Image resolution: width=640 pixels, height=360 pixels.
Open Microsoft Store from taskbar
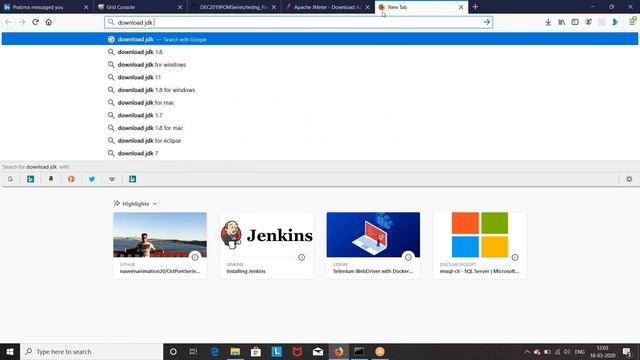click(256, 351)
